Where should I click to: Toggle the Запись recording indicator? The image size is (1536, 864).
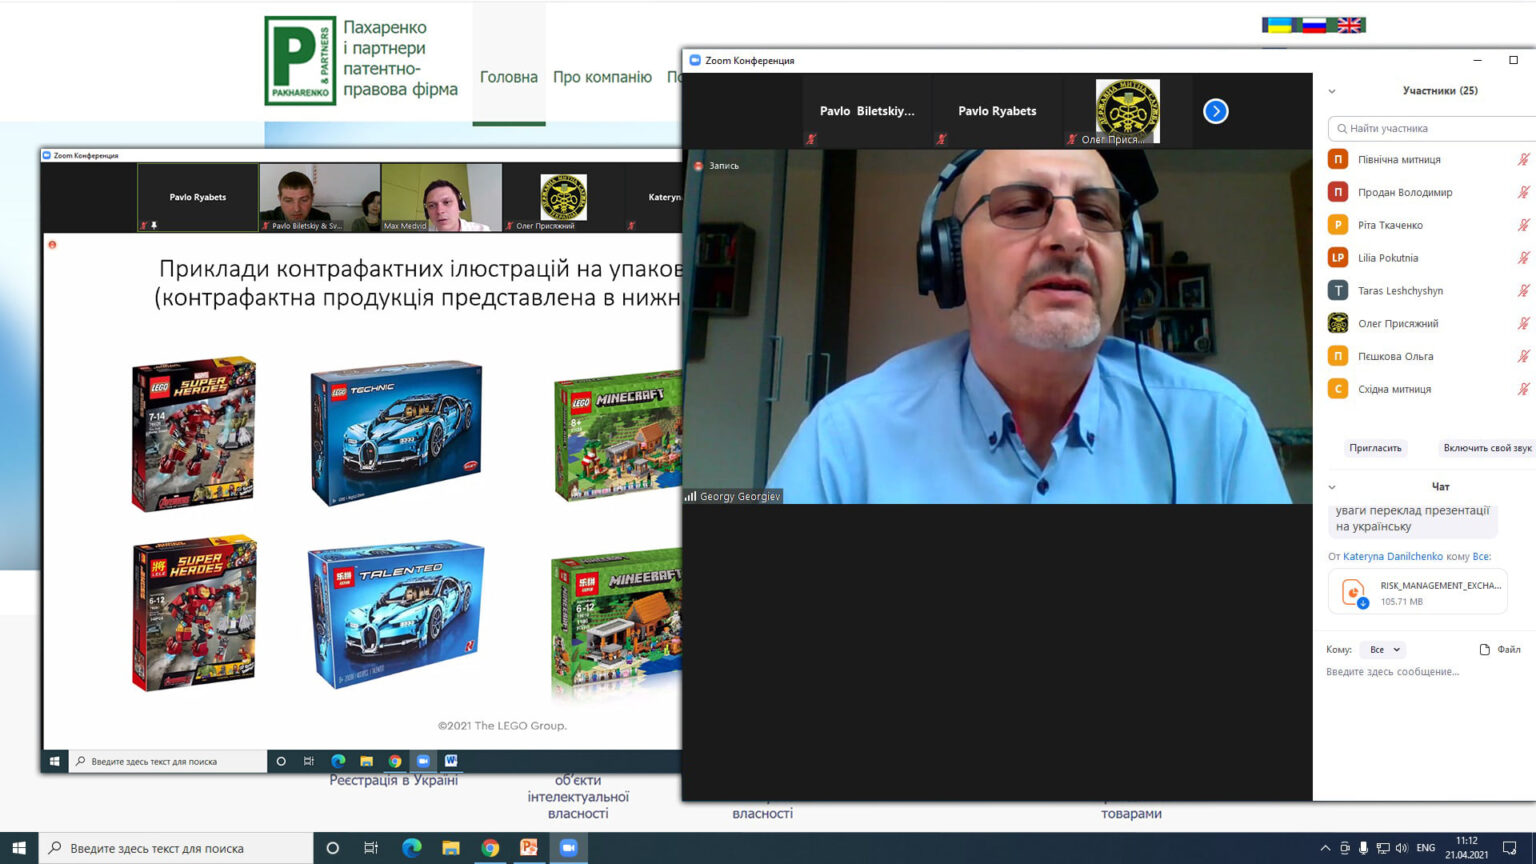(x=717, y=166)
